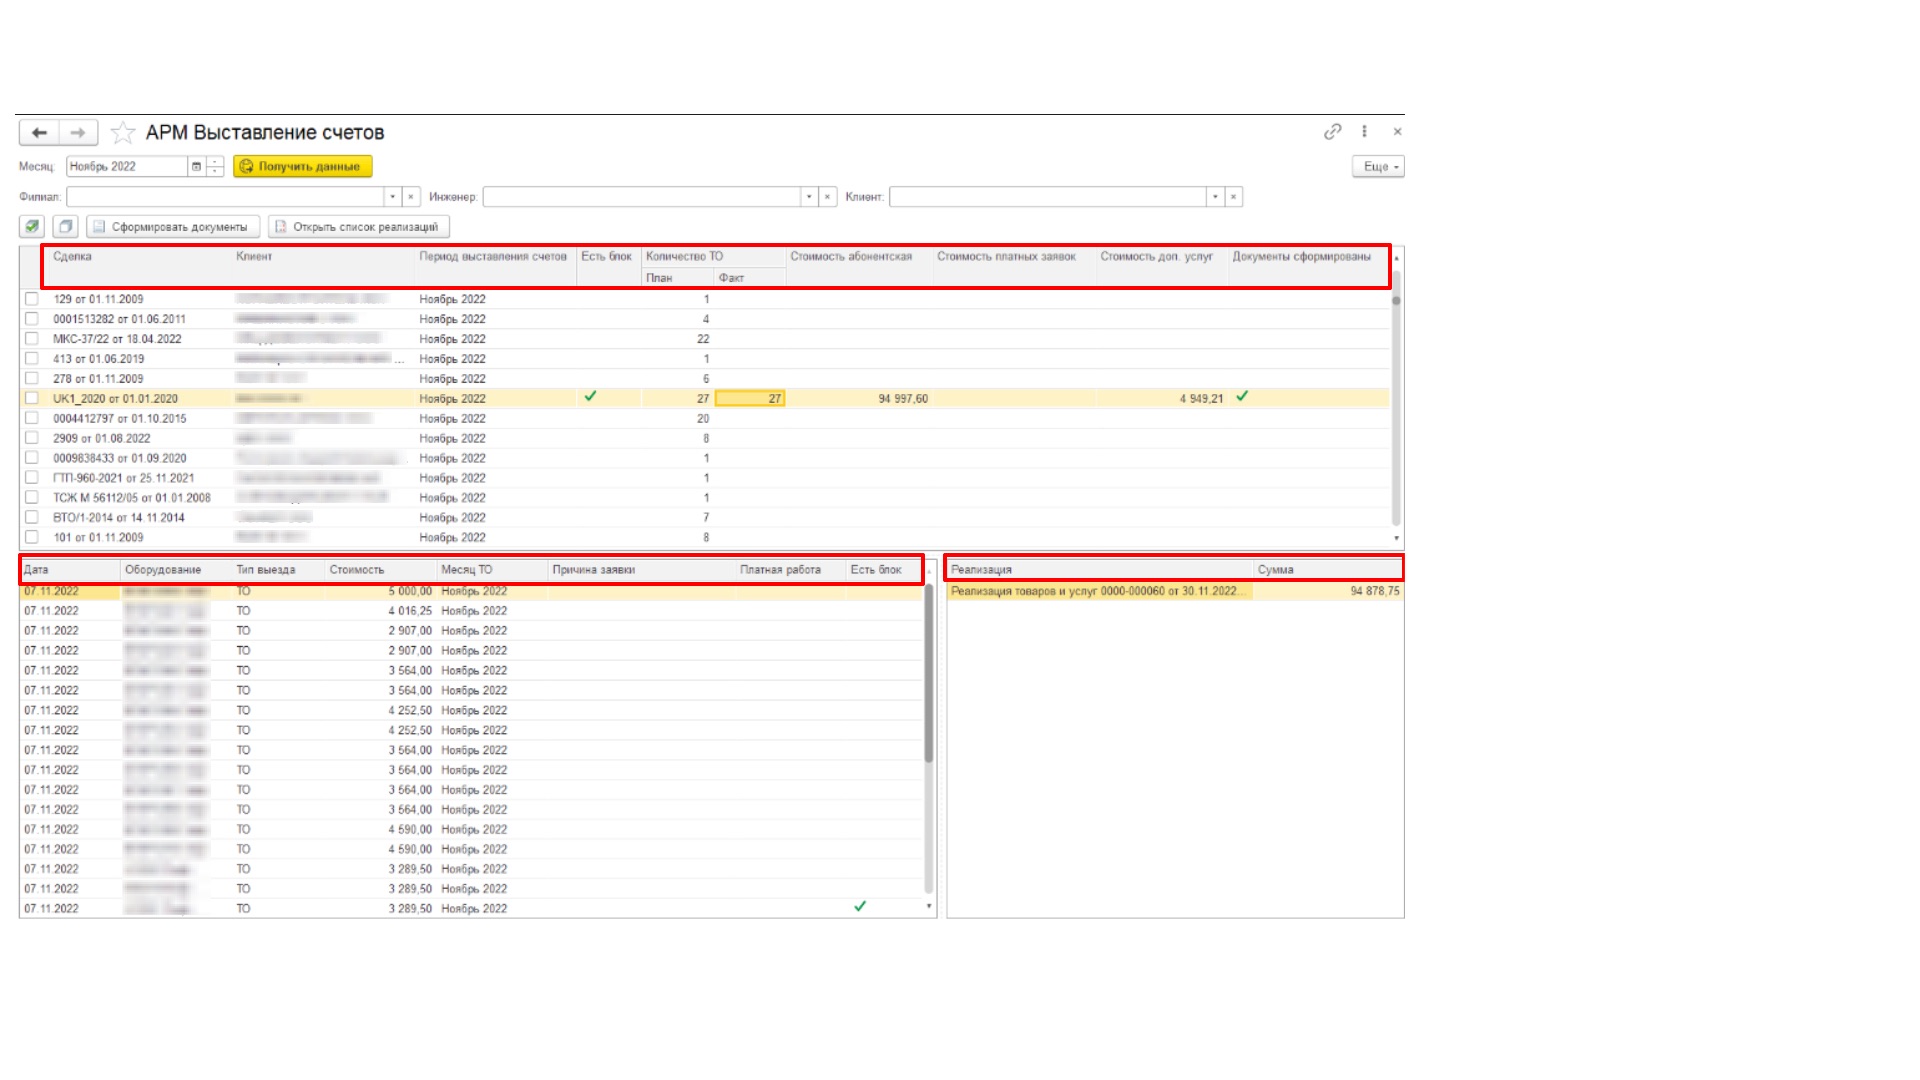1920x1080 pixels.
Task: Tick checkbox for deal 129 от 01.11.2009
Action: coord(32,299)
